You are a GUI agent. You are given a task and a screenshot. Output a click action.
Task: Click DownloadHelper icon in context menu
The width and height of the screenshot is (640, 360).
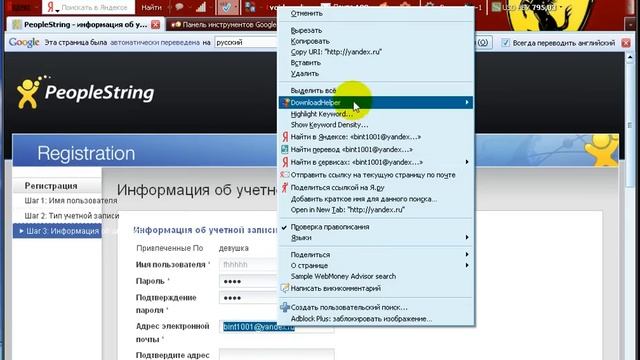point(286,102)
